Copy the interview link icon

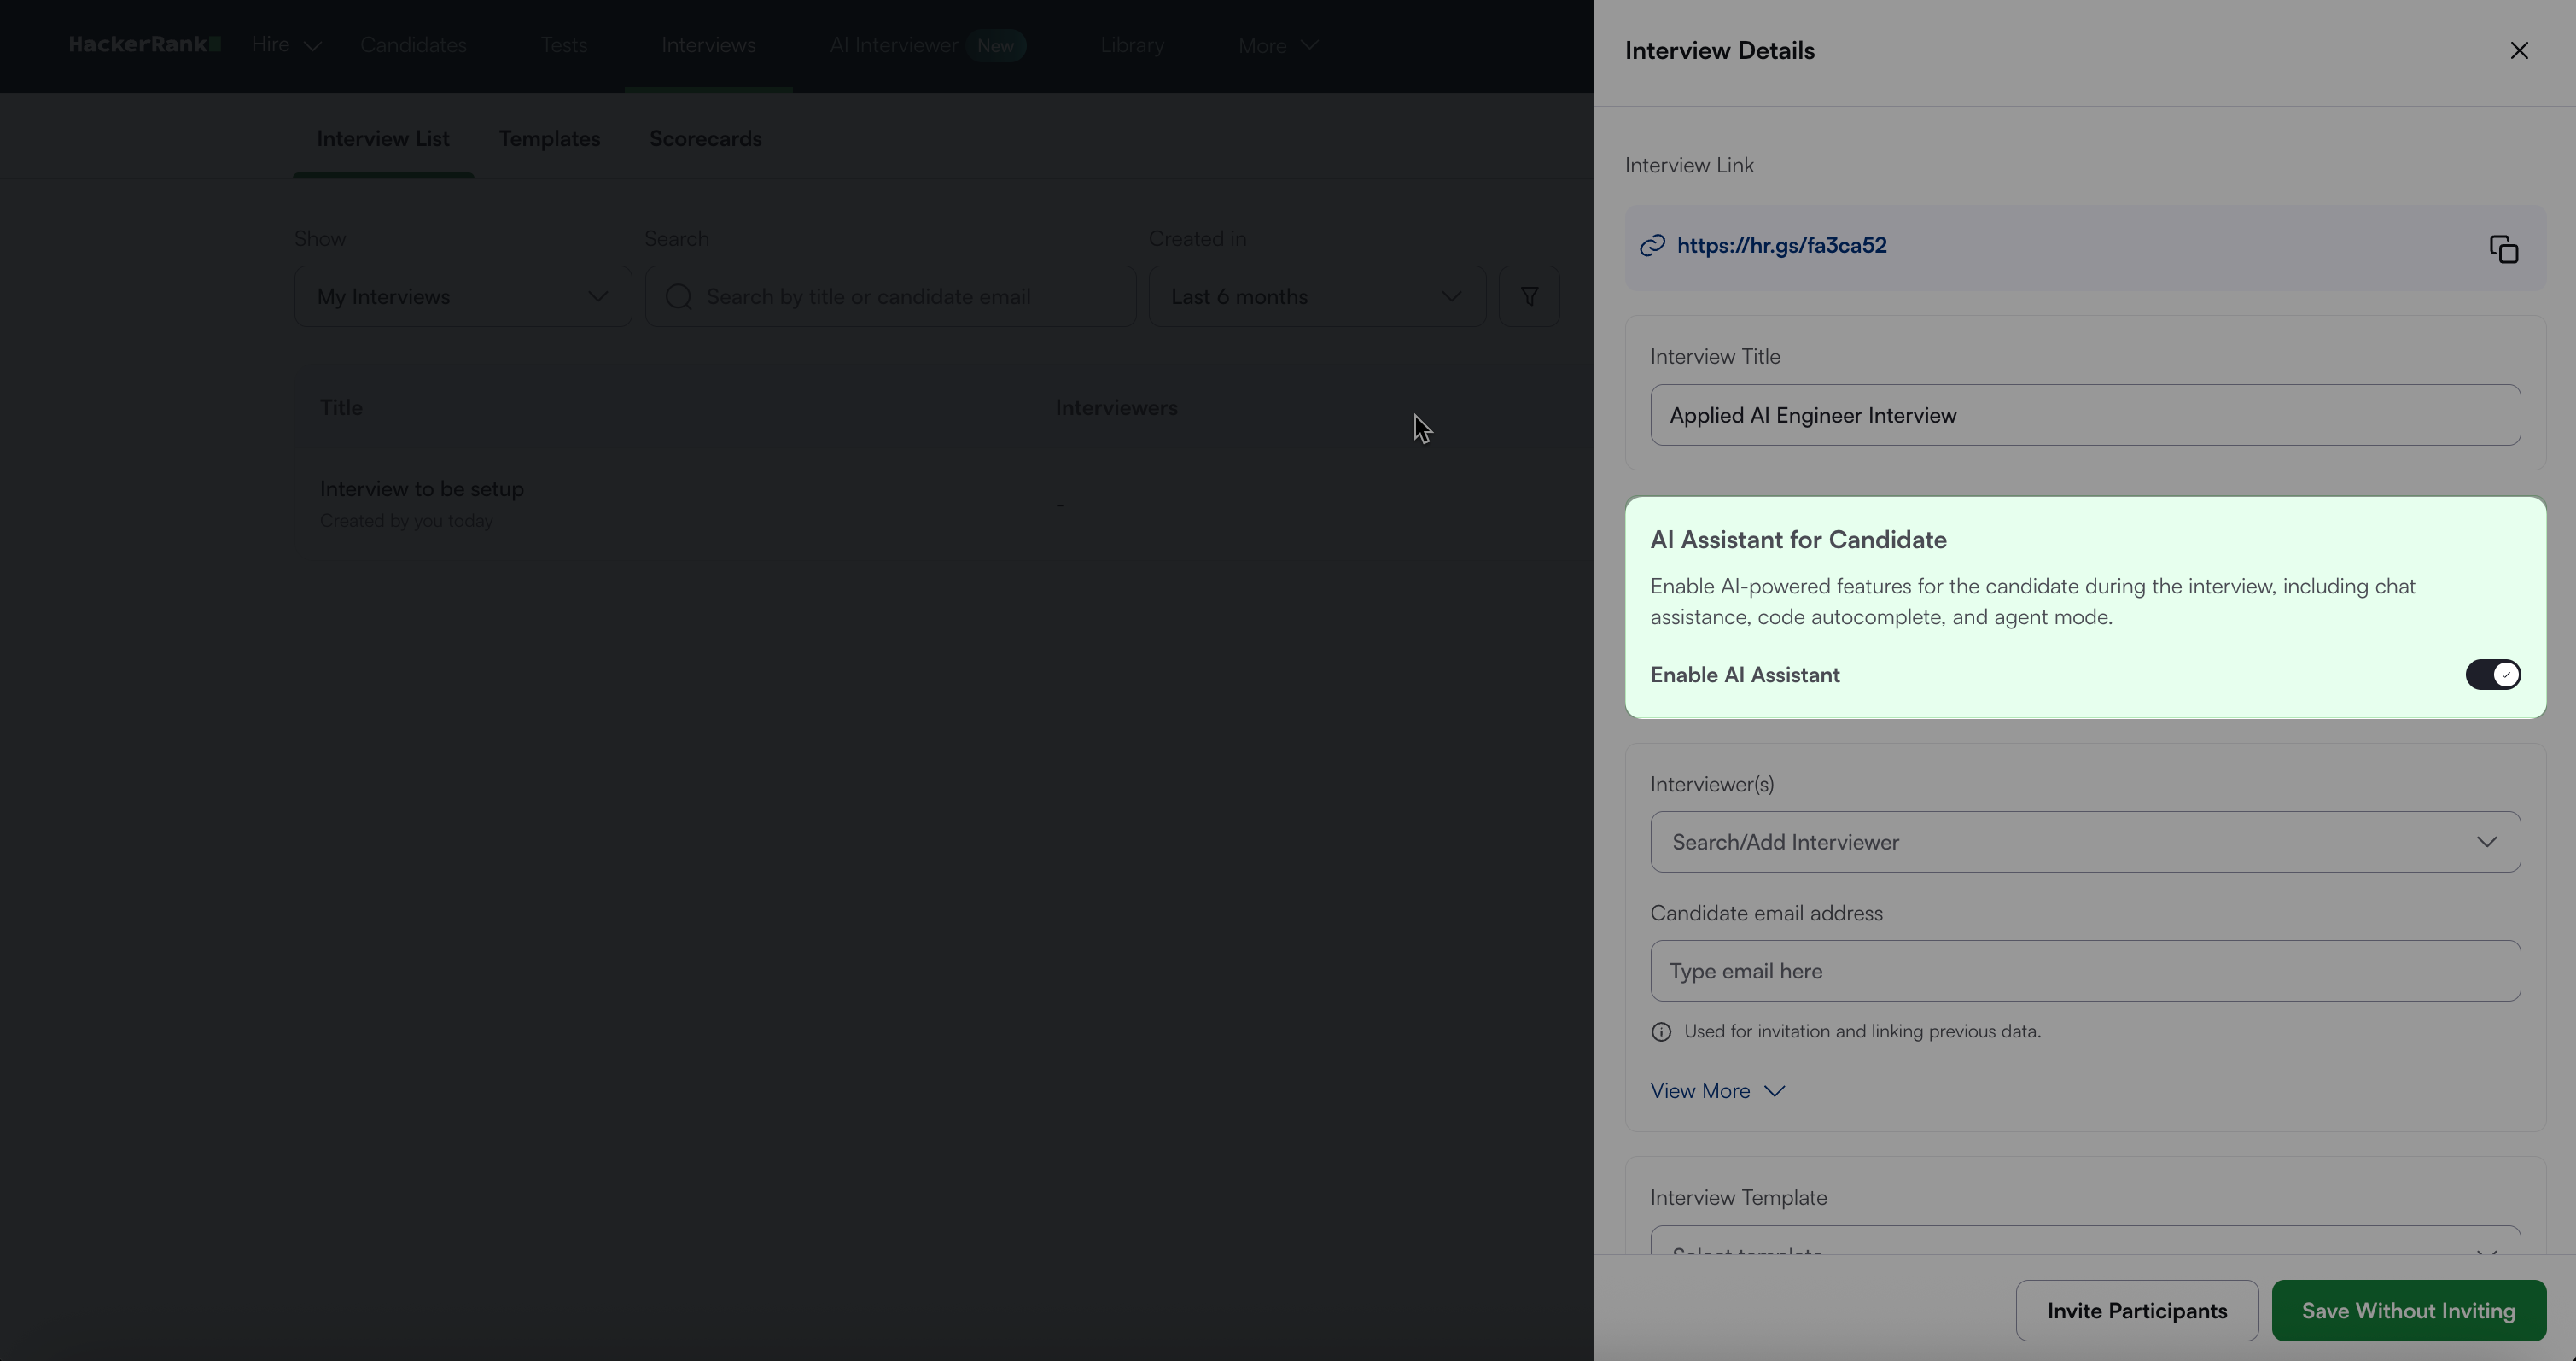[2503, 249]
